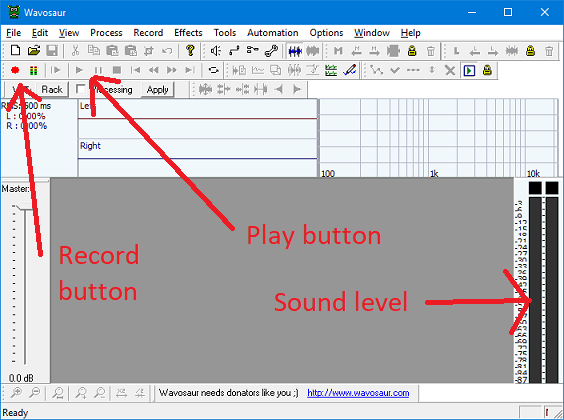Open help with the yellow question mark
This screenshot has height=420, width=564.
190,51
